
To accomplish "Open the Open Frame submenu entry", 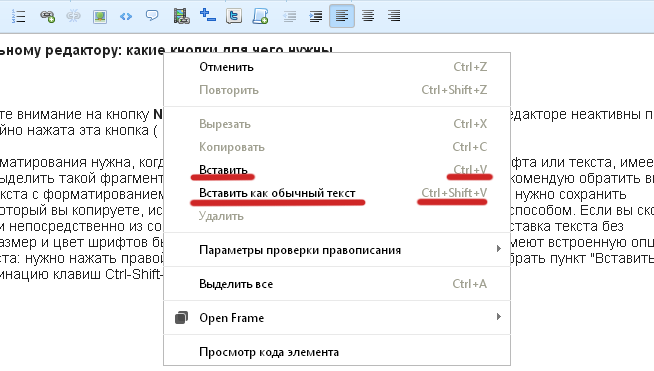I will (x=337, y=318).
